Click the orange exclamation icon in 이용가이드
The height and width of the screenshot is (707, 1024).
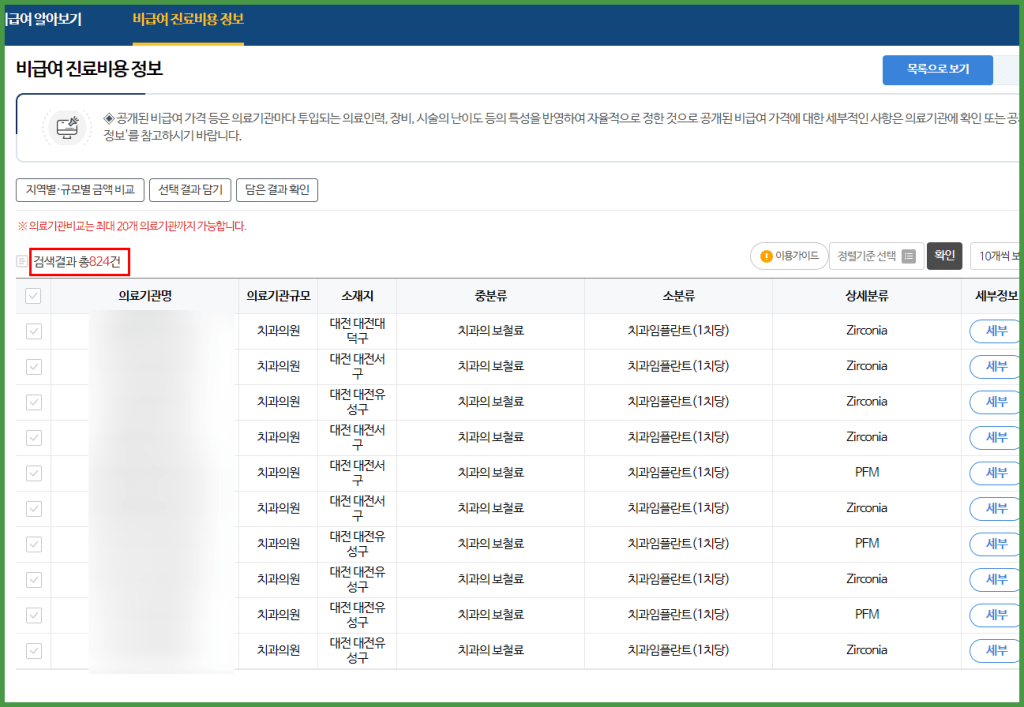click(x=767, y=257)
